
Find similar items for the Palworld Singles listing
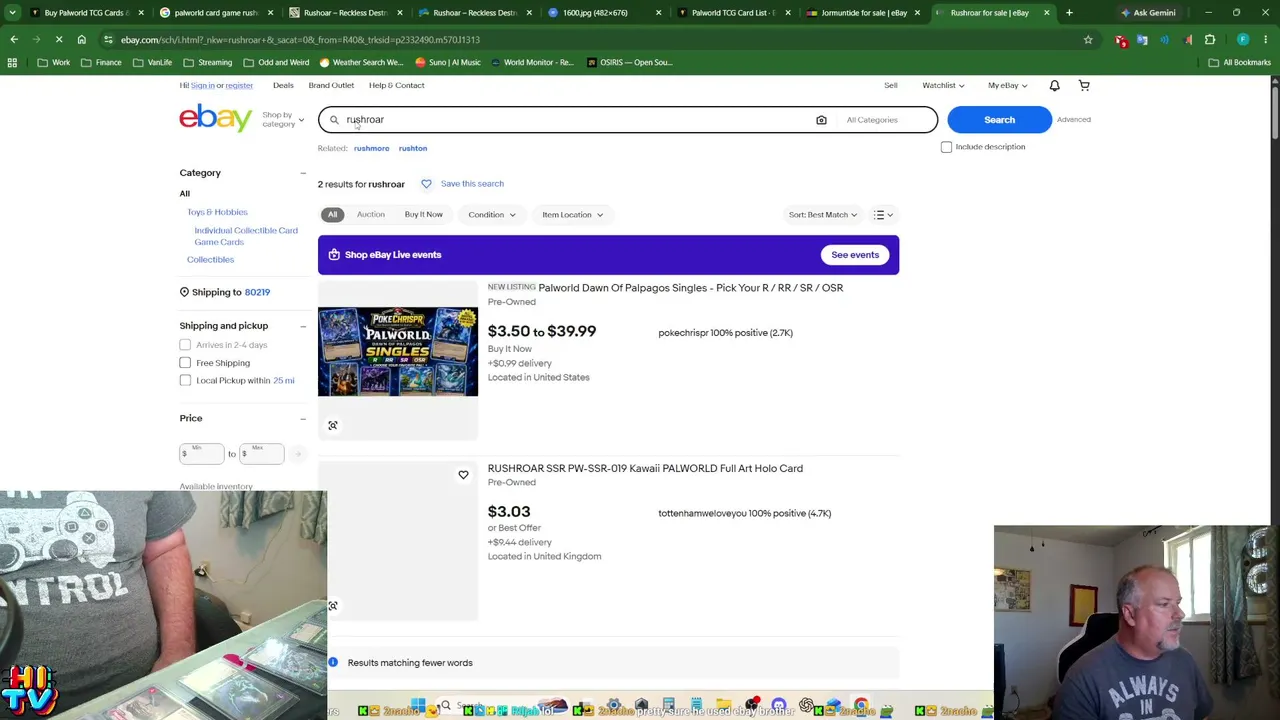(x=333, y=426)
